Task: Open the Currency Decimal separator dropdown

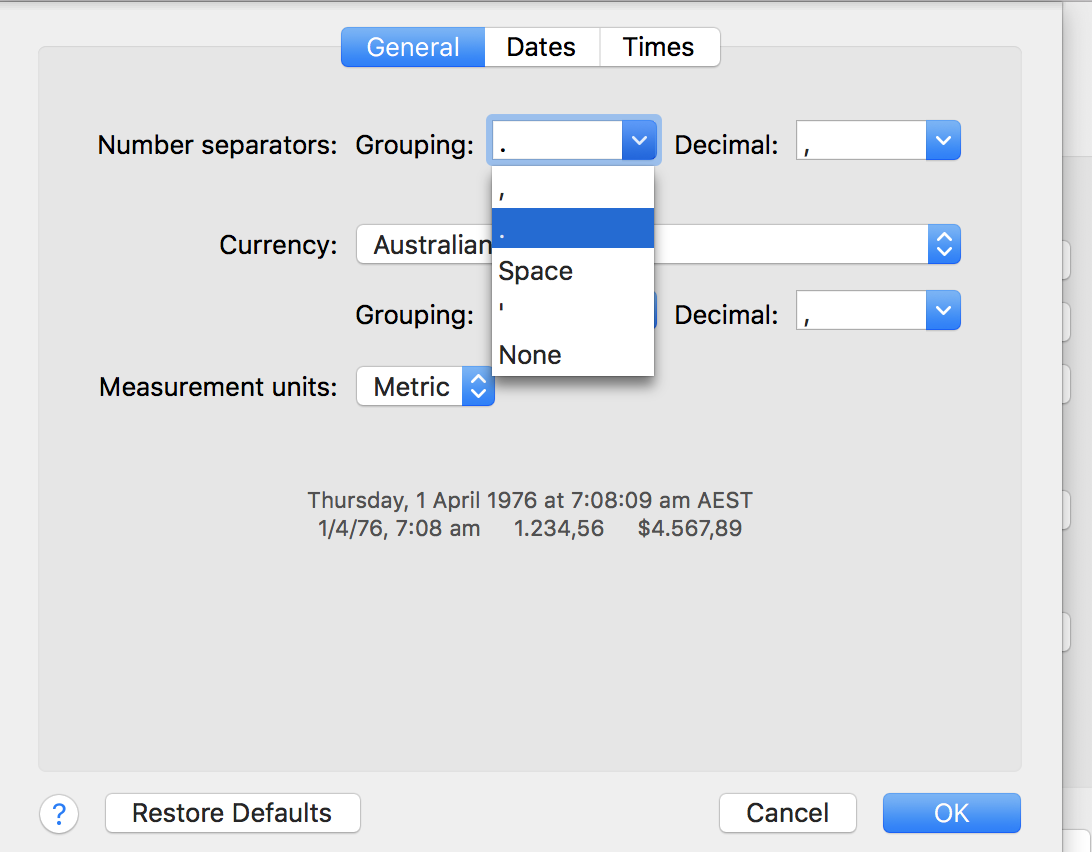Action: 878,311
